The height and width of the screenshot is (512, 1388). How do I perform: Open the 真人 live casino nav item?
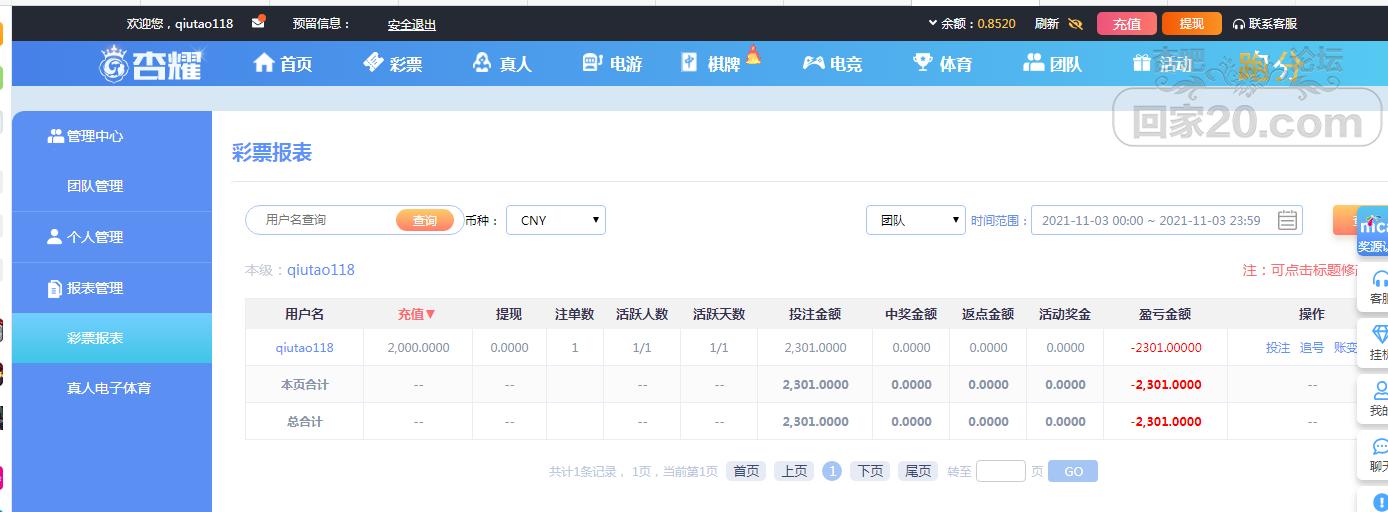(502, 63)
